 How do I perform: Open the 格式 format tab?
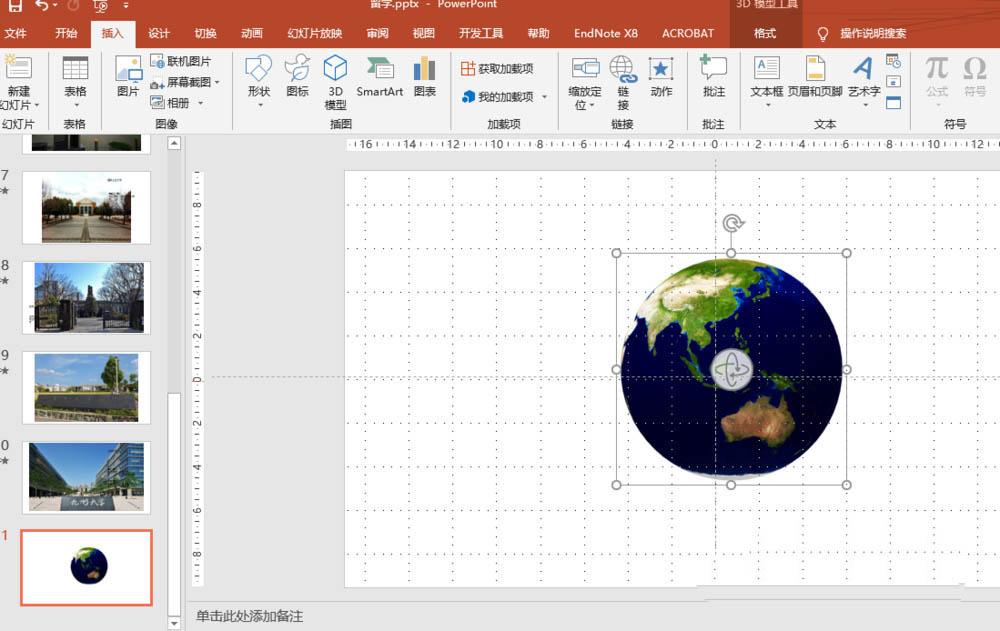coord(765,33)
